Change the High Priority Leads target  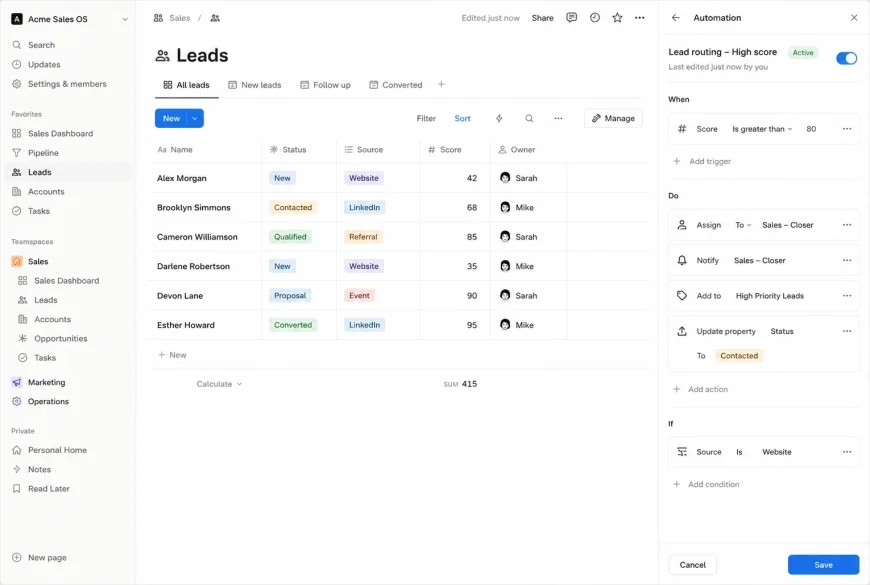(770, 296)
